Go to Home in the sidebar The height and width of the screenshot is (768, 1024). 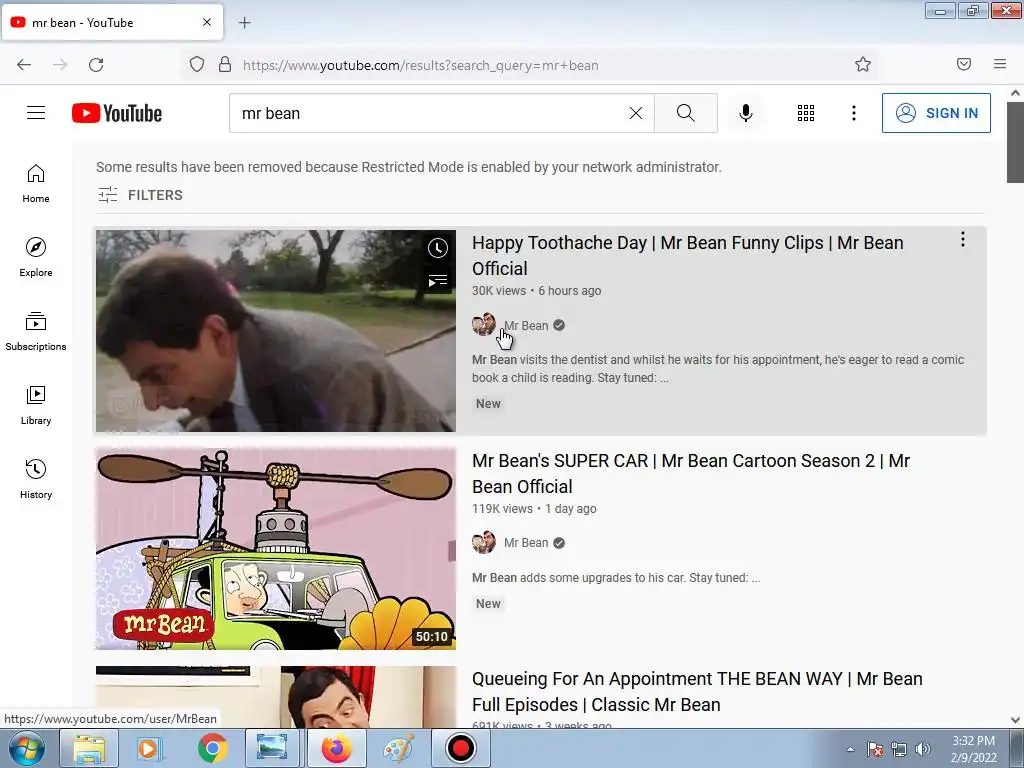pos(36,184)
